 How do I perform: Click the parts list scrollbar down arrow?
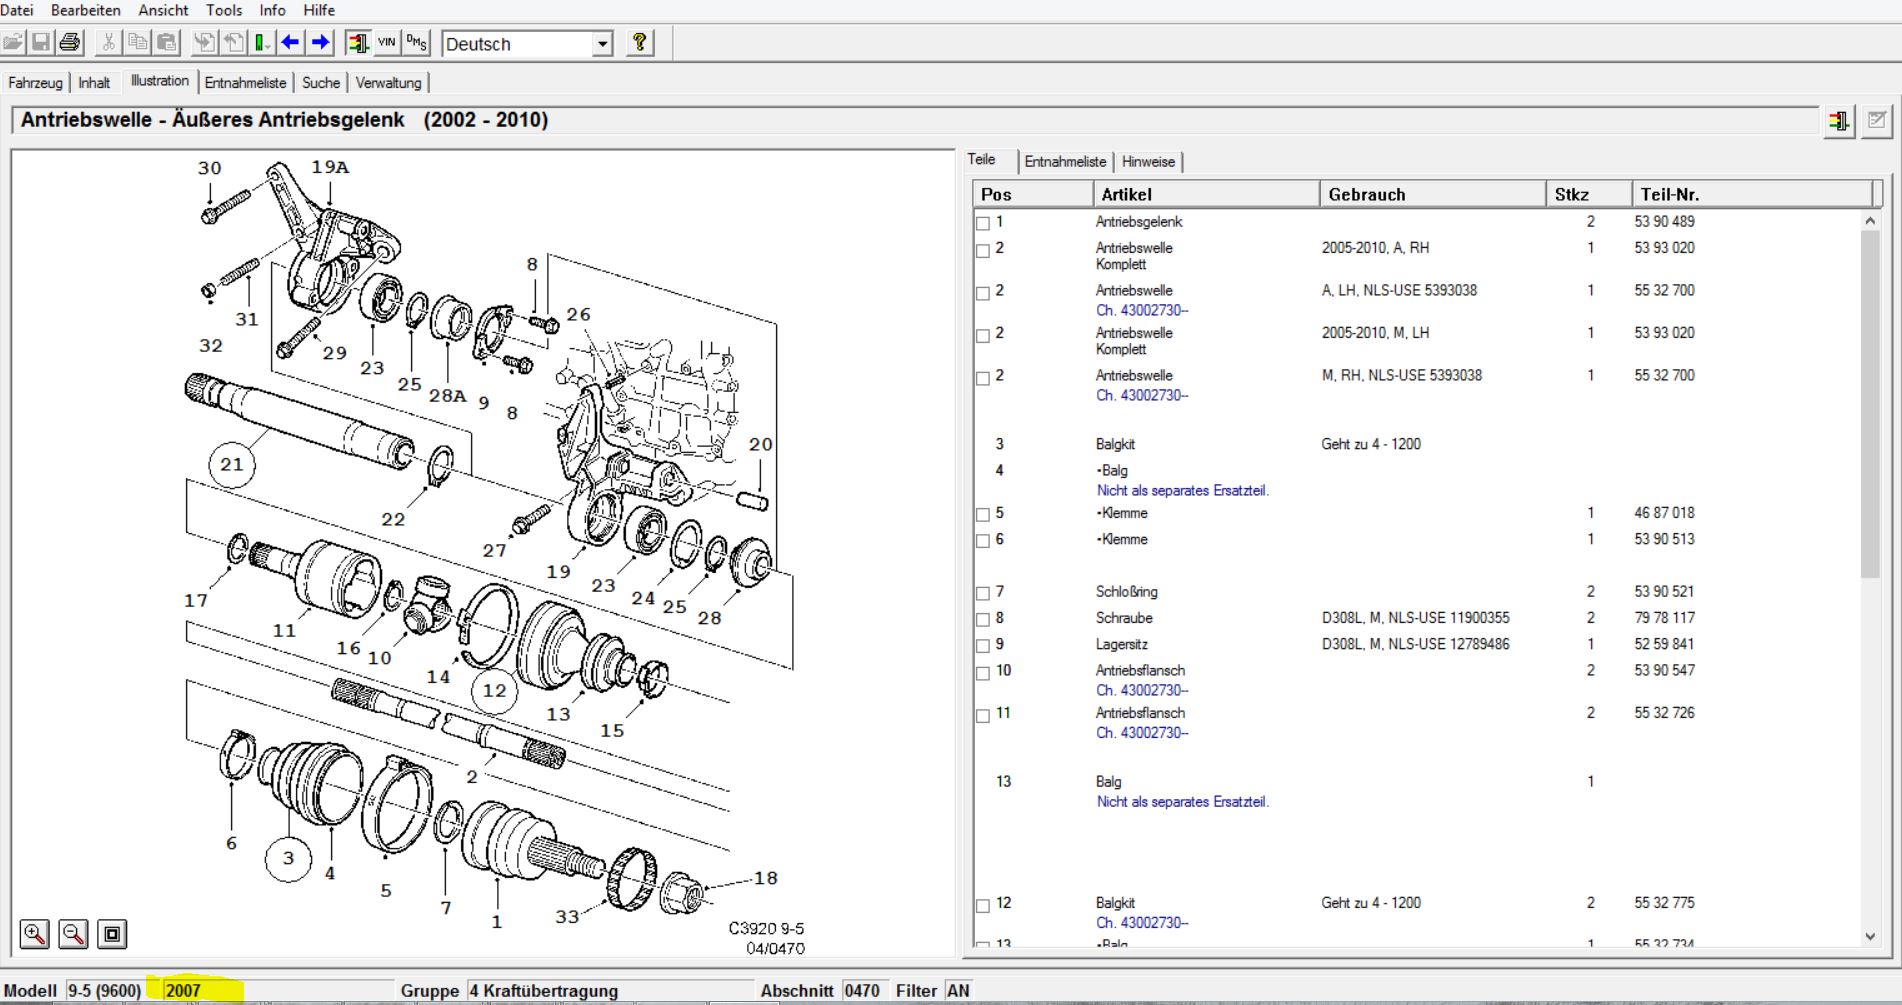1870,937
